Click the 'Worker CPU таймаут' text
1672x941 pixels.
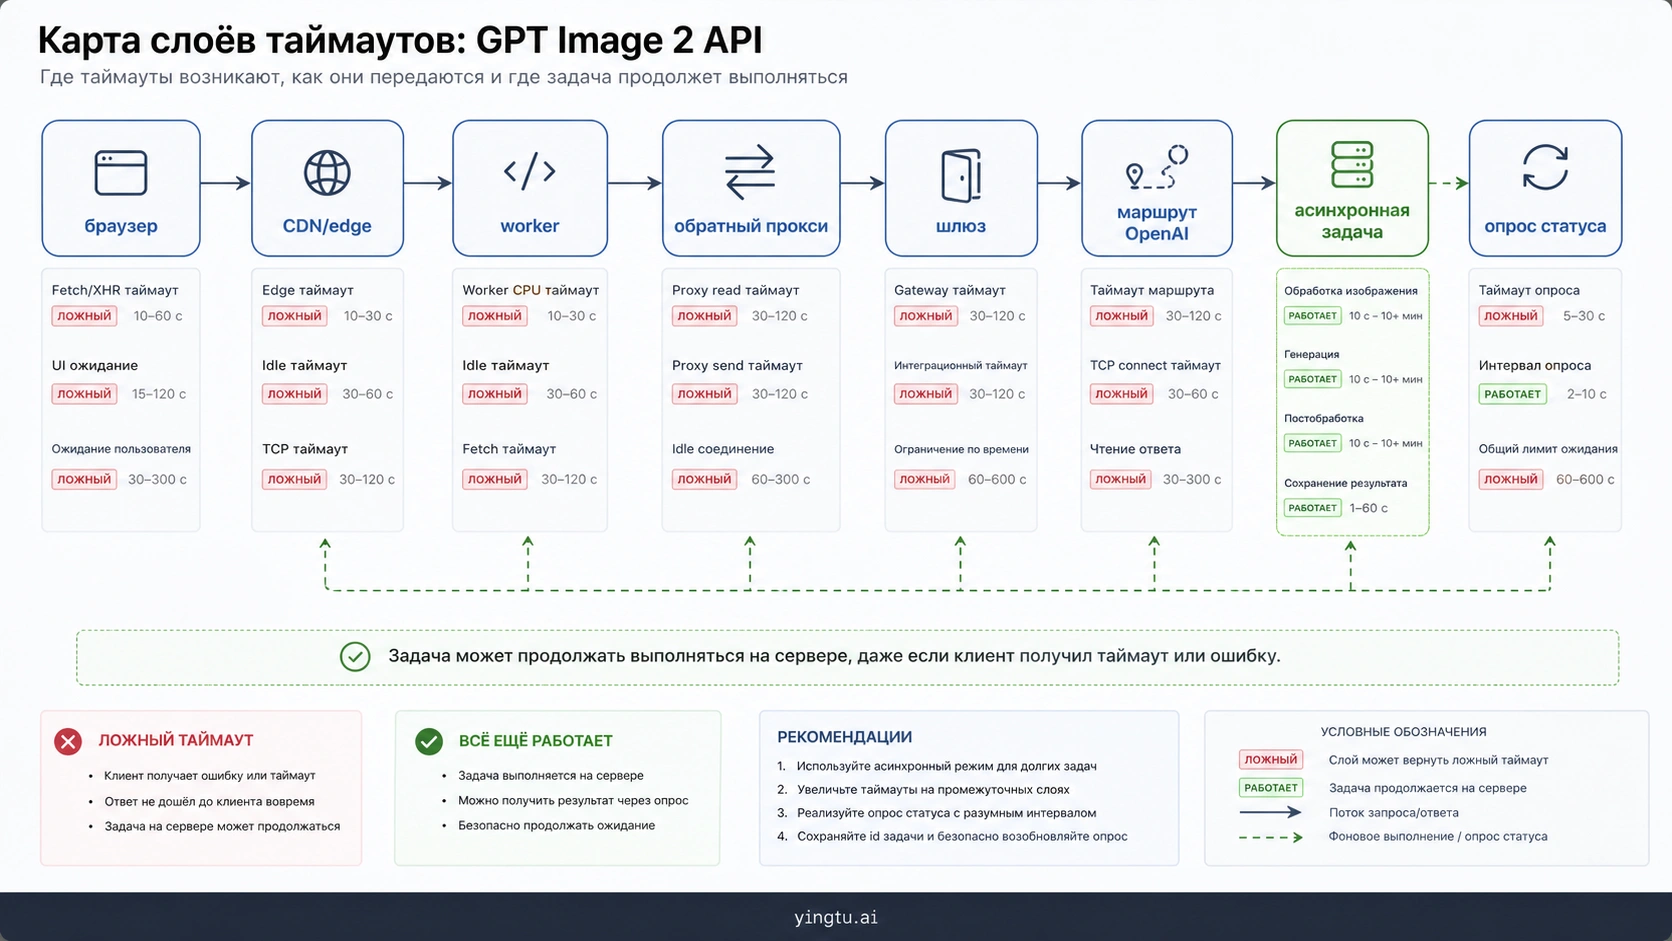click(530, 290)
